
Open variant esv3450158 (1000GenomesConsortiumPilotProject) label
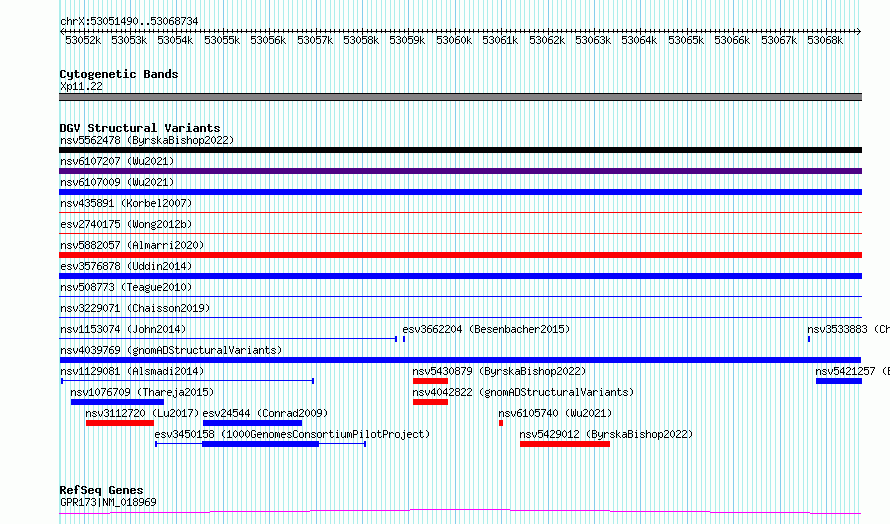(292, 434)
